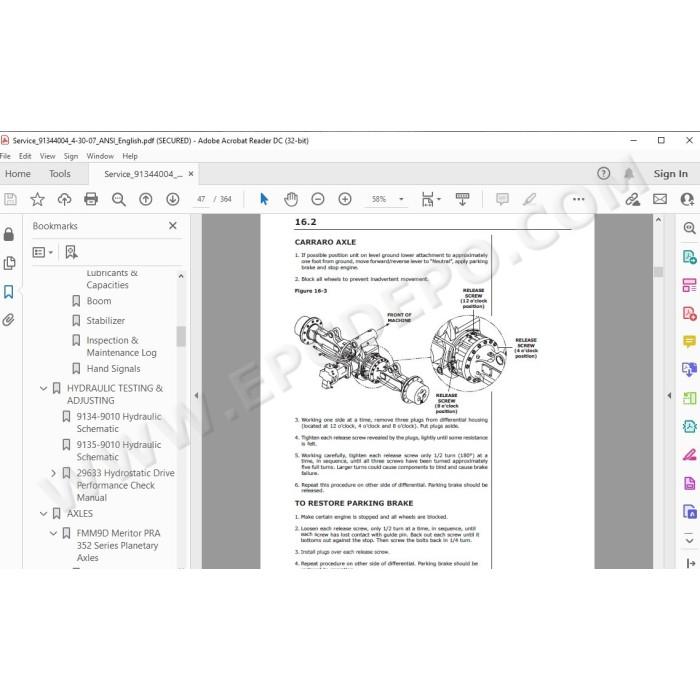The width and height of the screenshot is (700, 700).
Task: Open the View menu
Action: [47, 156]
